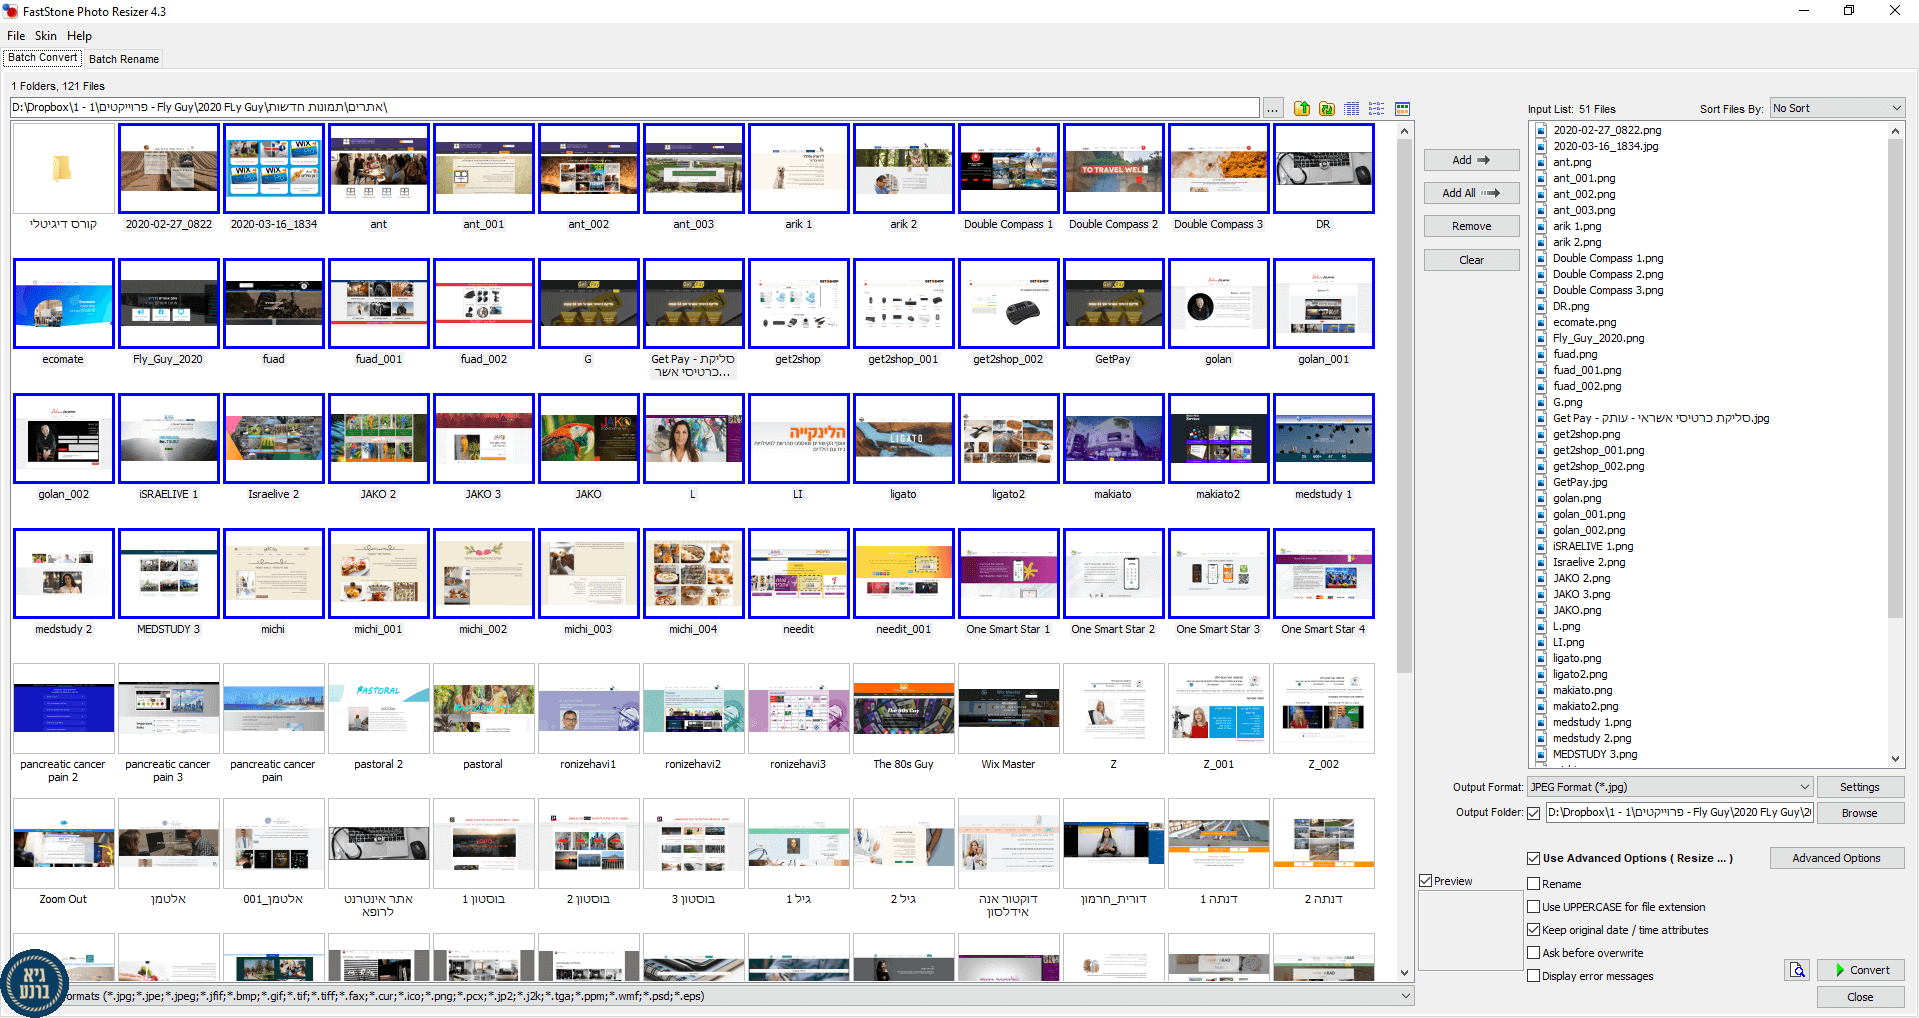The width and height of the screenshot is (1919, 1018).
Task: Browse for the output folder
Action: pyautogui.click(x=1859, y=813)
